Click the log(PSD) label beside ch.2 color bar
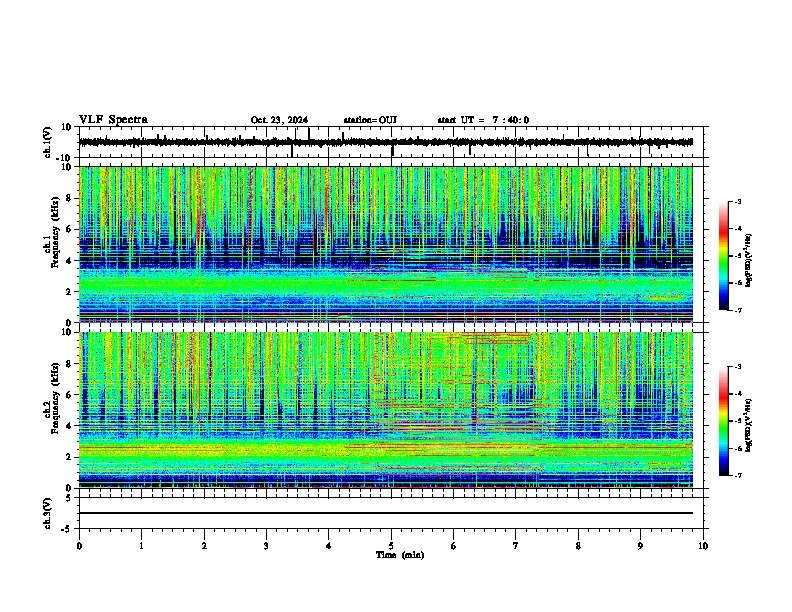Viewport: 792px width, 612px height. pyautogui.click(x=748, y=425)
